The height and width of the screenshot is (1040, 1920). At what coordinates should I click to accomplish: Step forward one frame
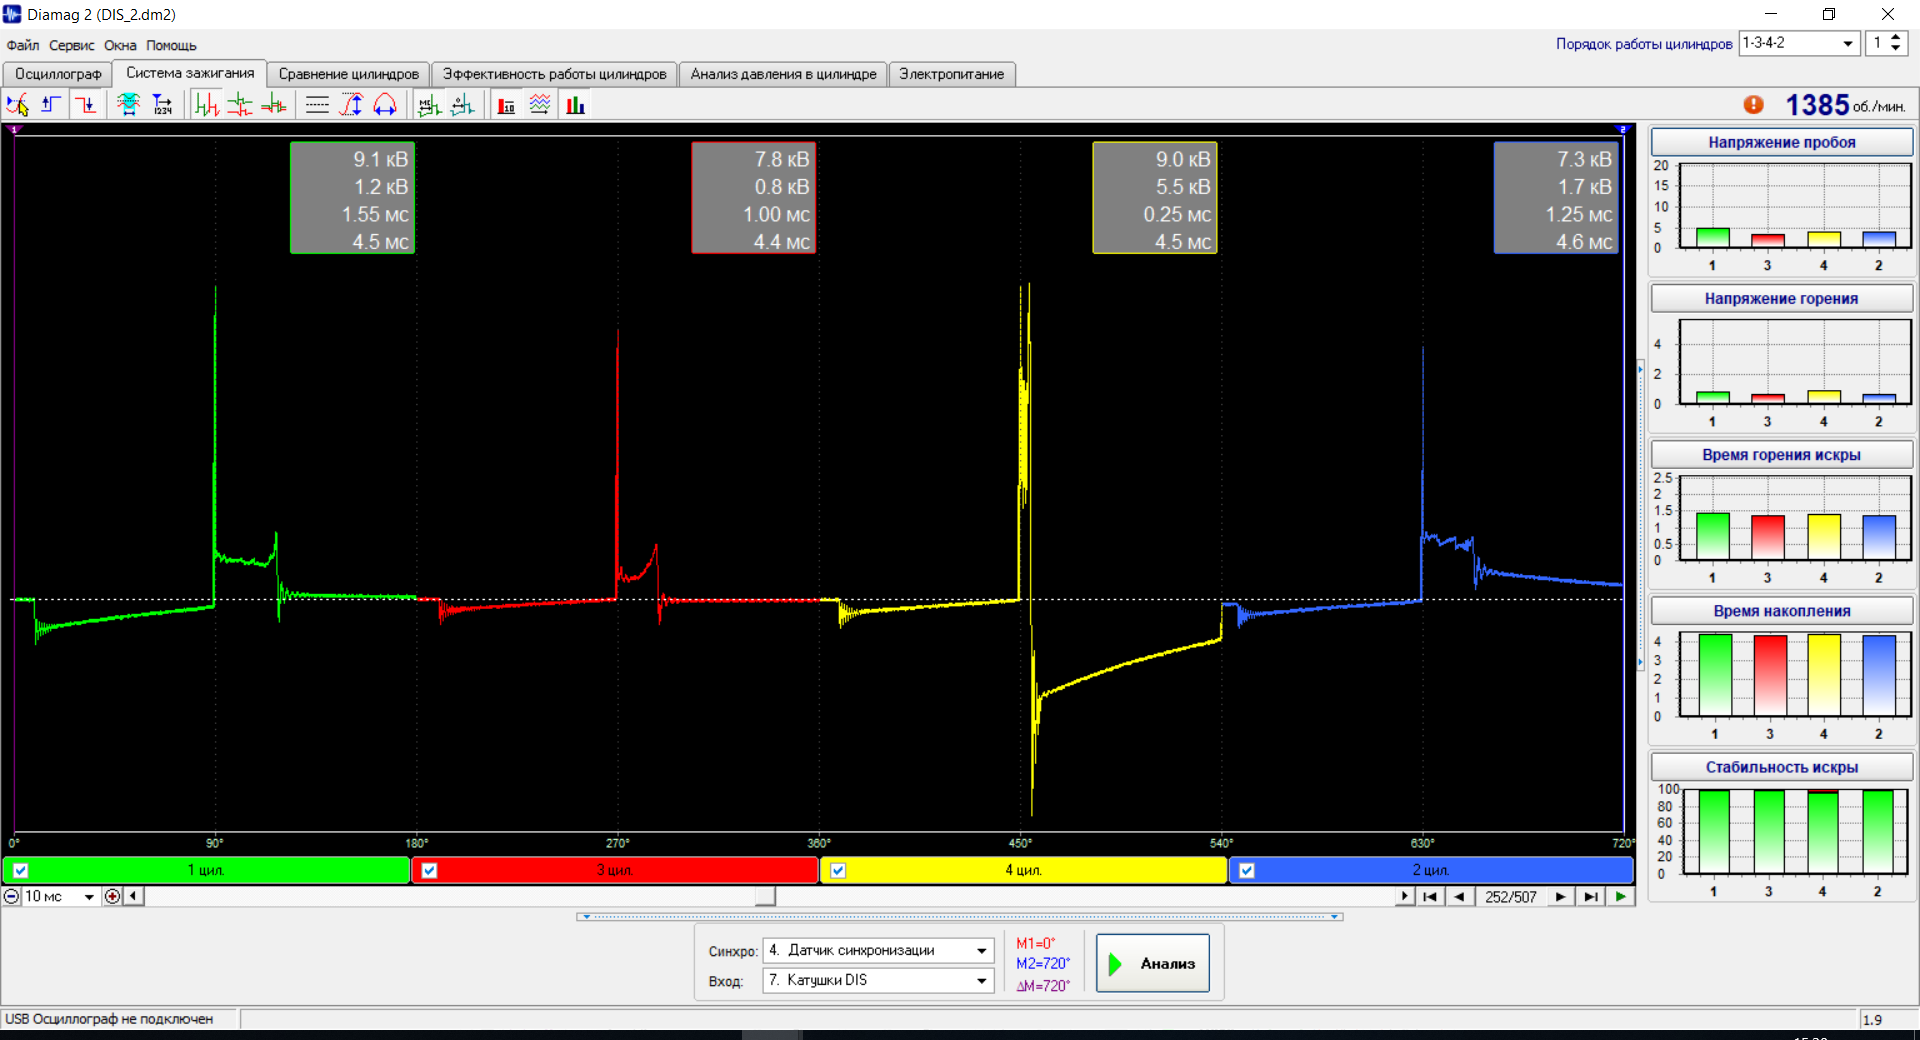pyautogui.click(x=1560, y=897)
